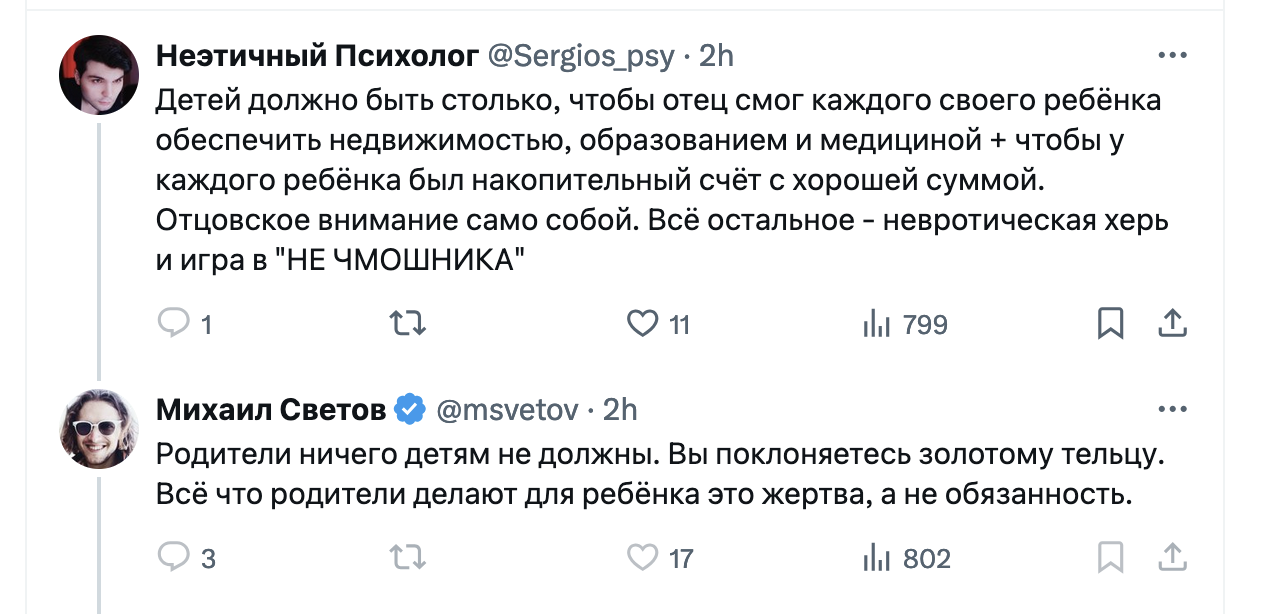Open Михаил Светов's profile picture
Screen dimensions: 1268x614
click(98, 428)
